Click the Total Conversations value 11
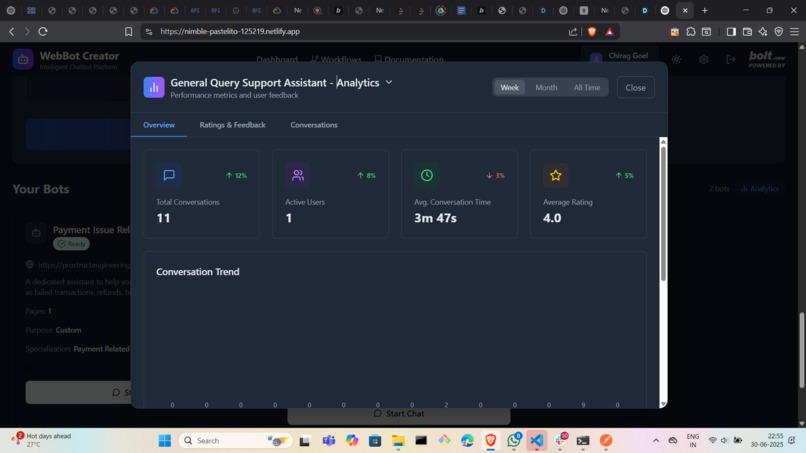Screen dimensions: 806x453 coord(163,218)
